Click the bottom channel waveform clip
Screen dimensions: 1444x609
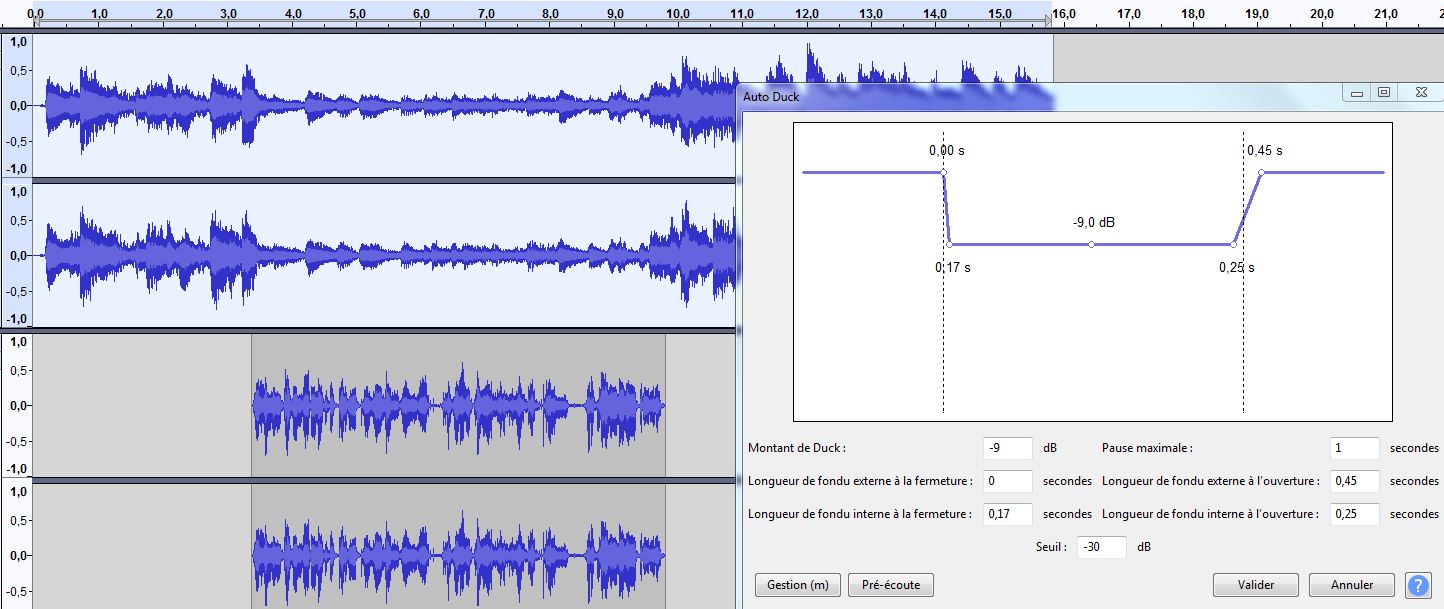click(x=459, y=547)
